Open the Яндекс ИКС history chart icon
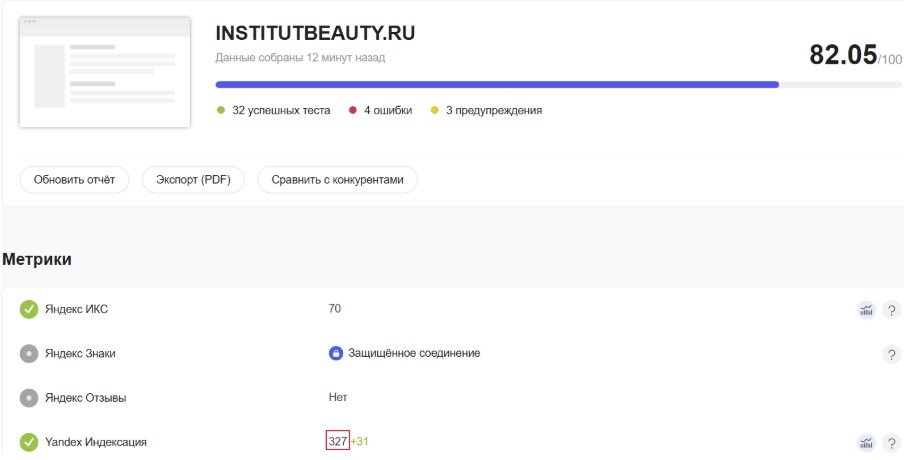This screenshot has width=913, height=460. [867, 310]
